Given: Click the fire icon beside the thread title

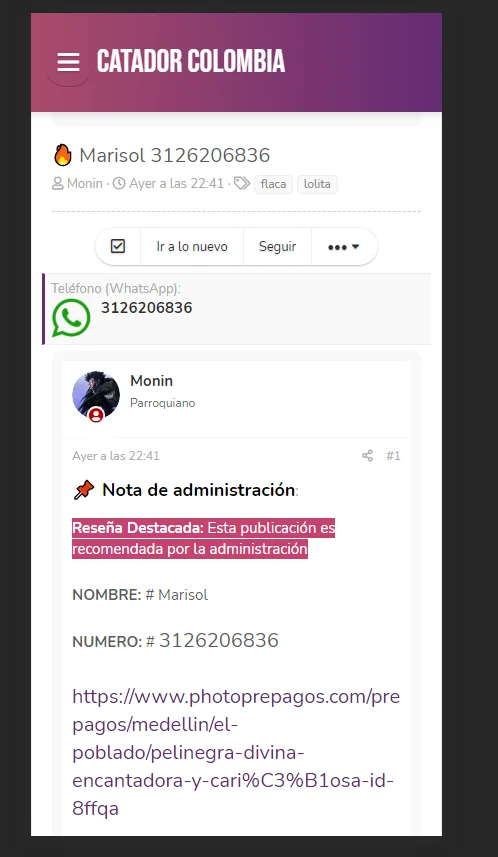Looking at the screenshot, I should 63,155.
